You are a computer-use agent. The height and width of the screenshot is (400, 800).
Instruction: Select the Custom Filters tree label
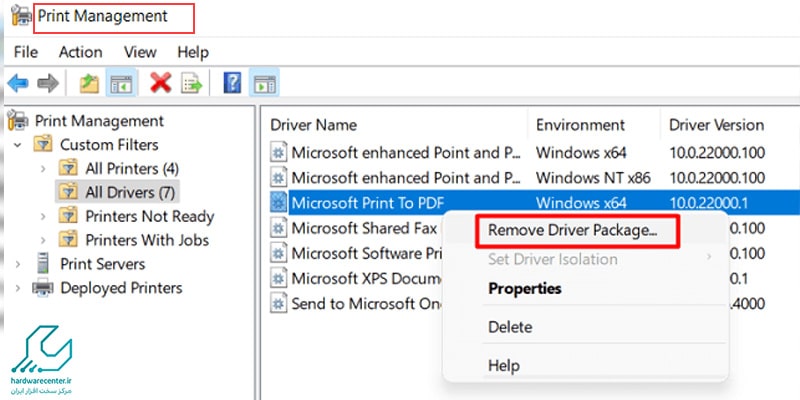point(109,144)
